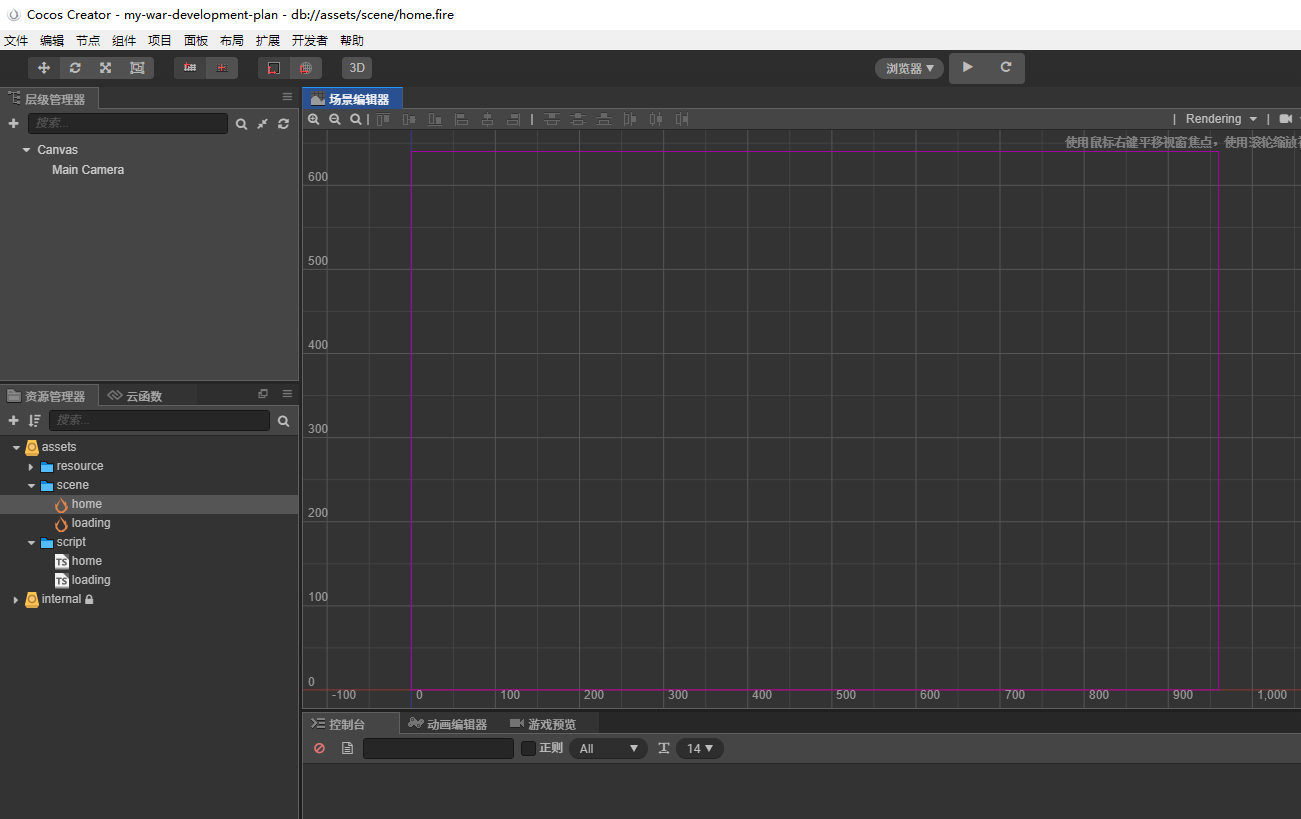Click the align bottom icon
This screenshot has height=819, width=1301.
coord(435,119)
